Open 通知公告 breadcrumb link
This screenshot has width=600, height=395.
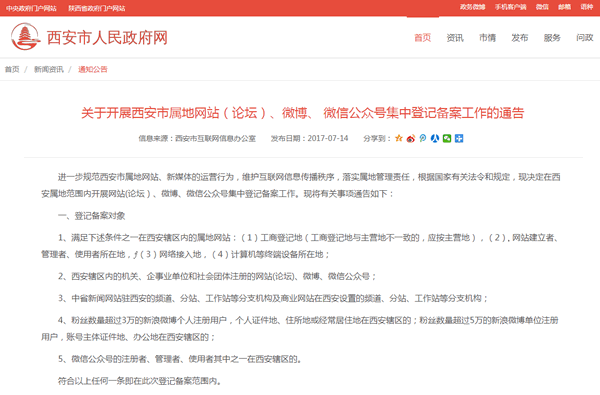point(93,69)
